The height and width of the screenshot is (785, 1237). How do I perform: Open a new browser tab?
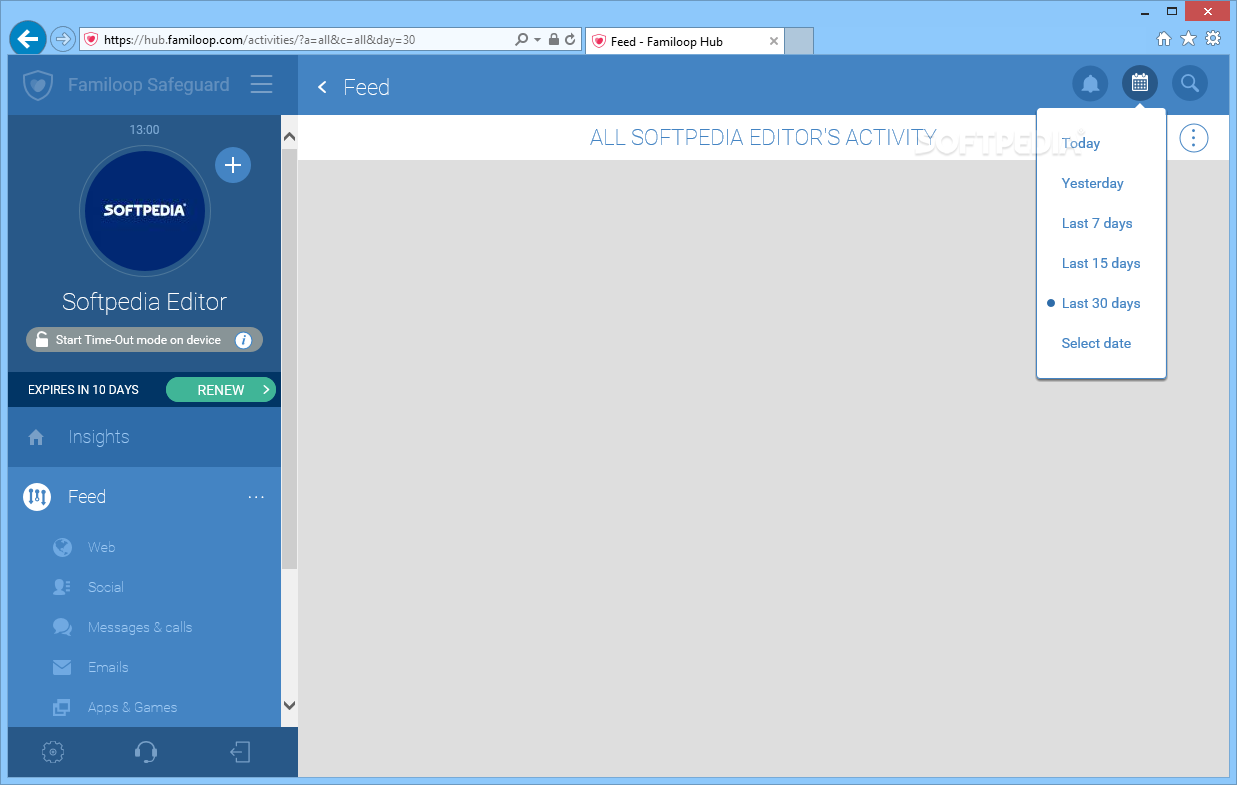click(798, 41)
